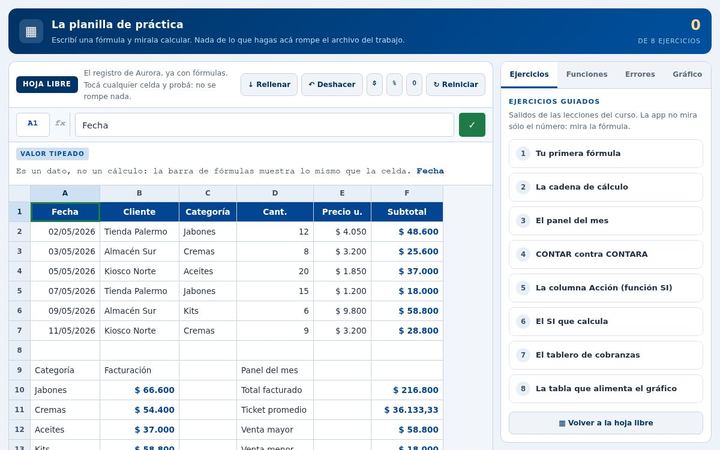Select the HOJA LIBRE badge
Screen dimensions: 720x450
(x=47, y=84)
